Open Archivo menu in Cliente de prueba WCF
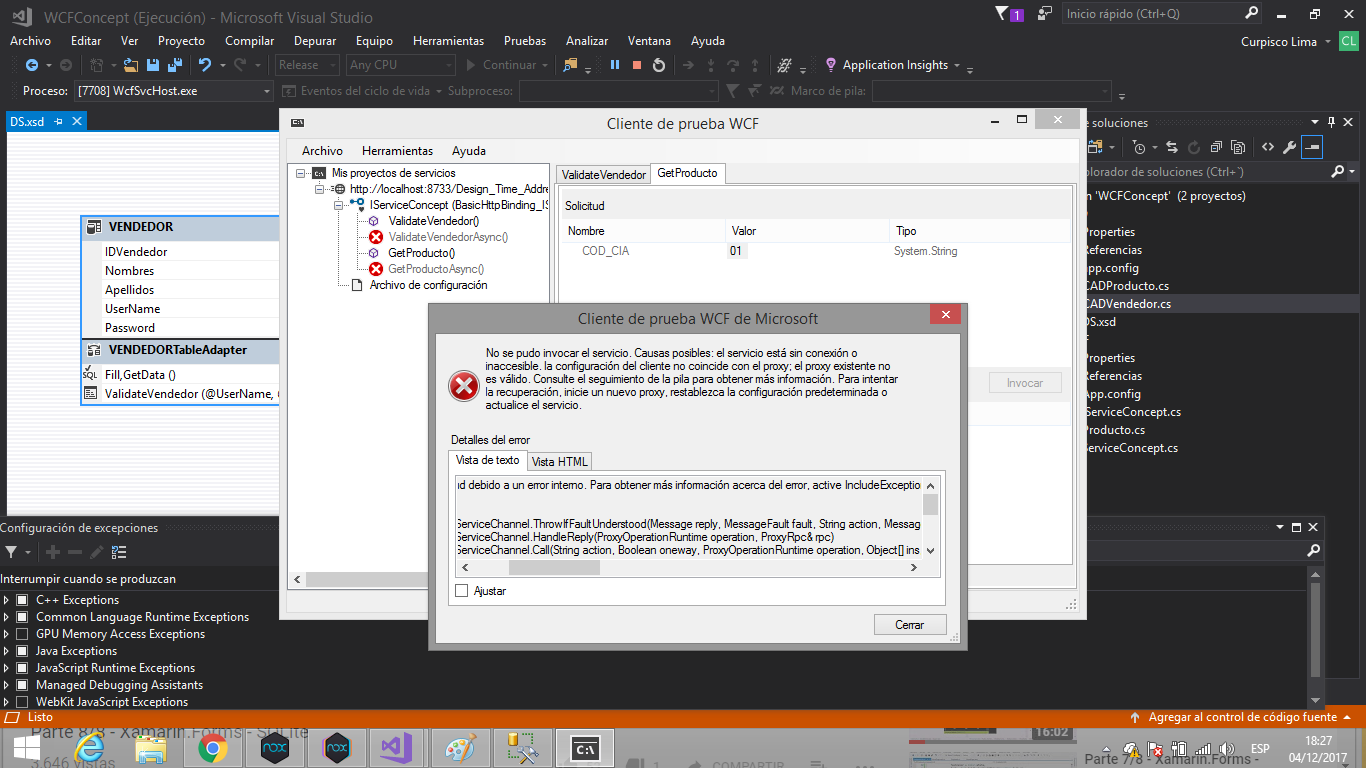The height and width of the screenshot is (768, 1366). [322, 151]
